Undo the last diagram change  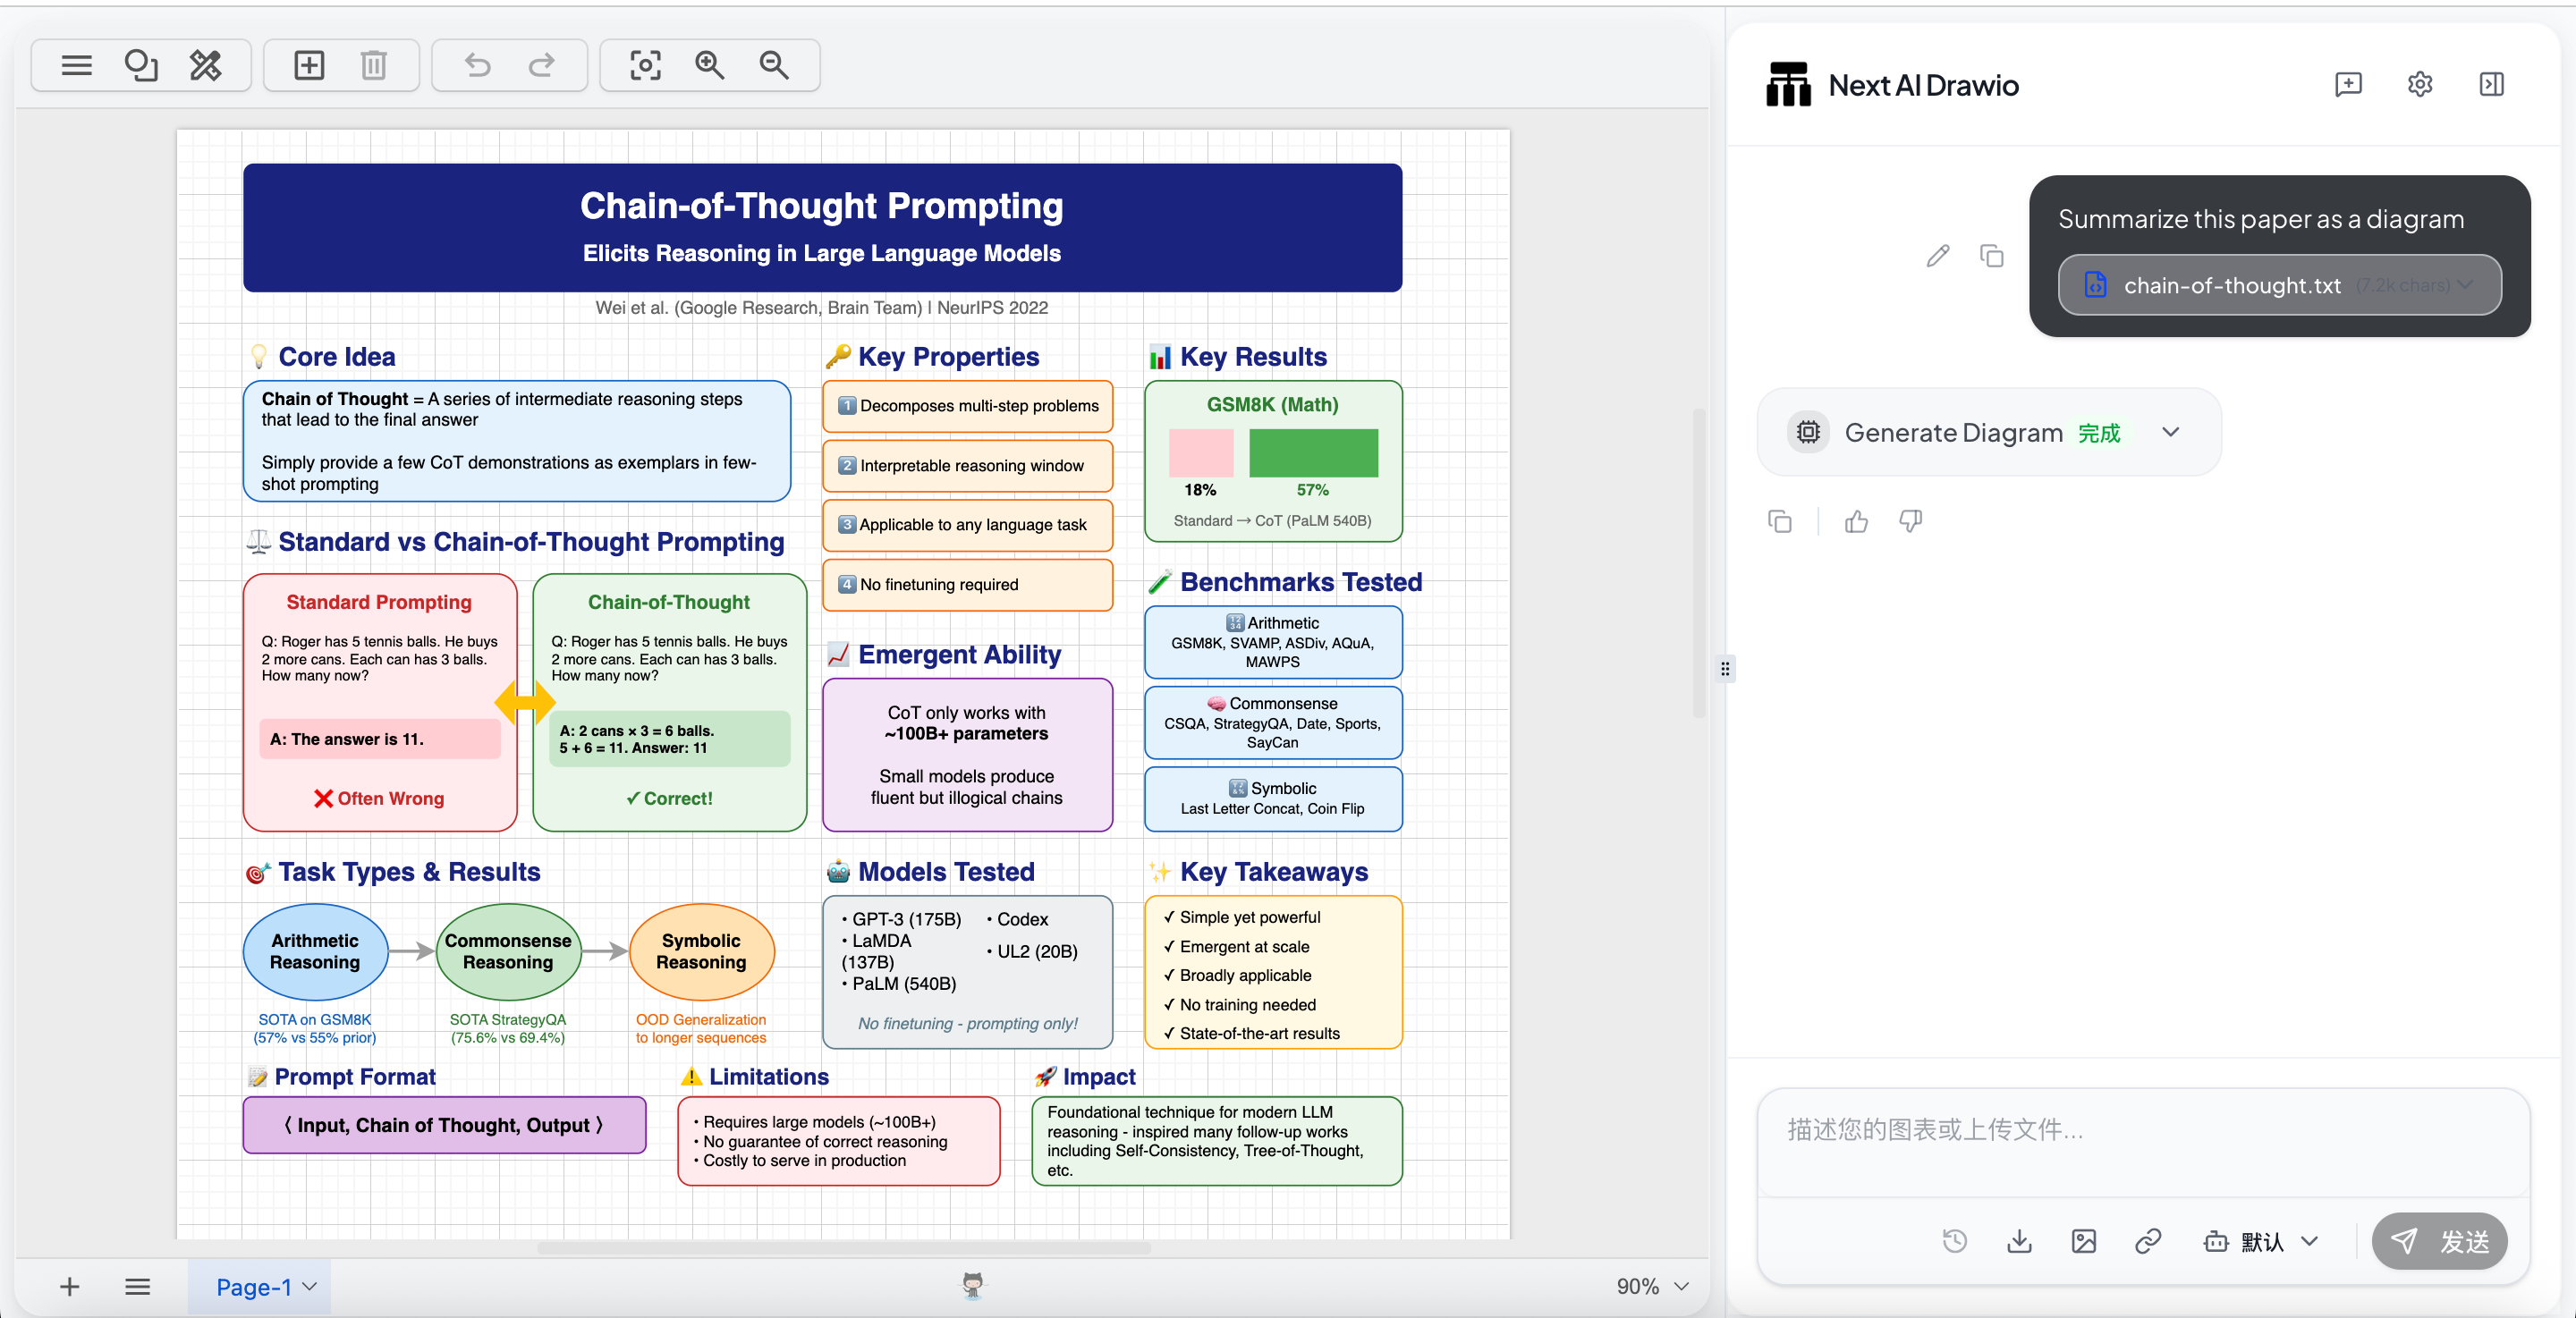478,66
